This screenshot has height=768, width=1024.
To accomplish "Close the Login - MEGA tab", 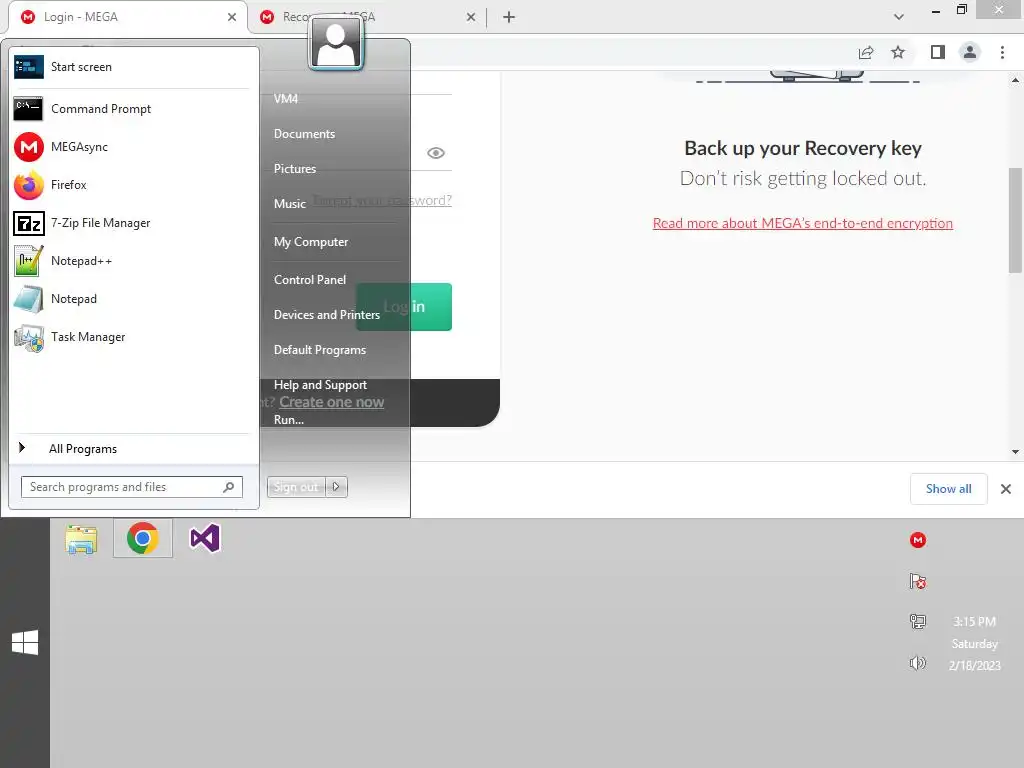I will (x=232, y=17).
